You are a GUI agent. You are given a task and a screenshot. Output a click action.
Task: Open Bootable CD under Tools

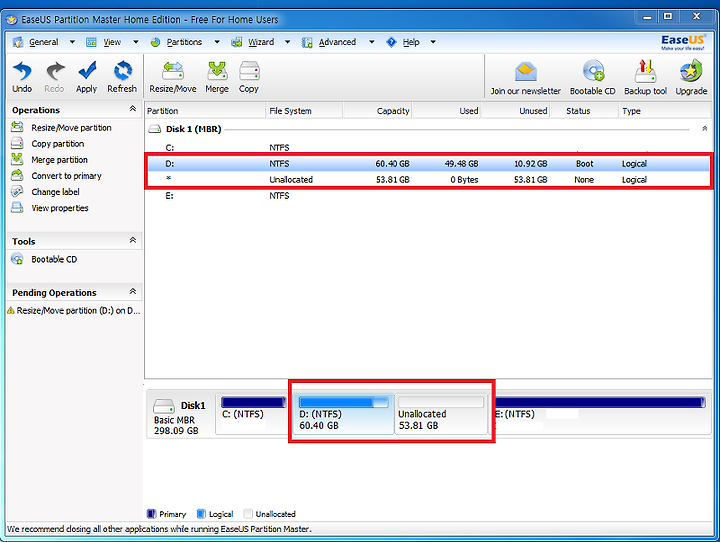[54, 260]
